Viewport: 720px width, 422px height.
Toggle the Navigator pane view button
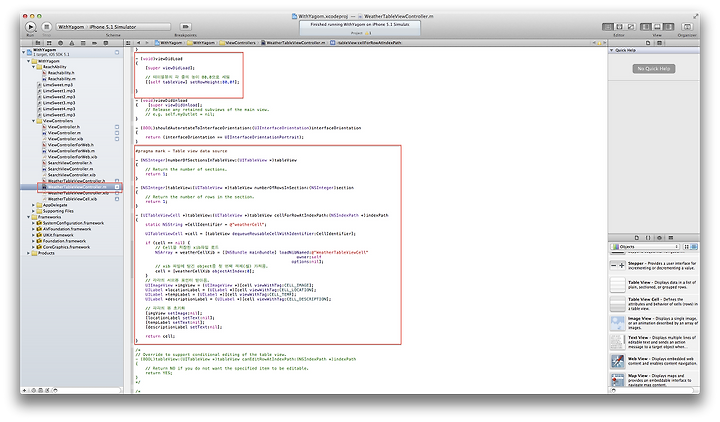(x=646, y=27)
